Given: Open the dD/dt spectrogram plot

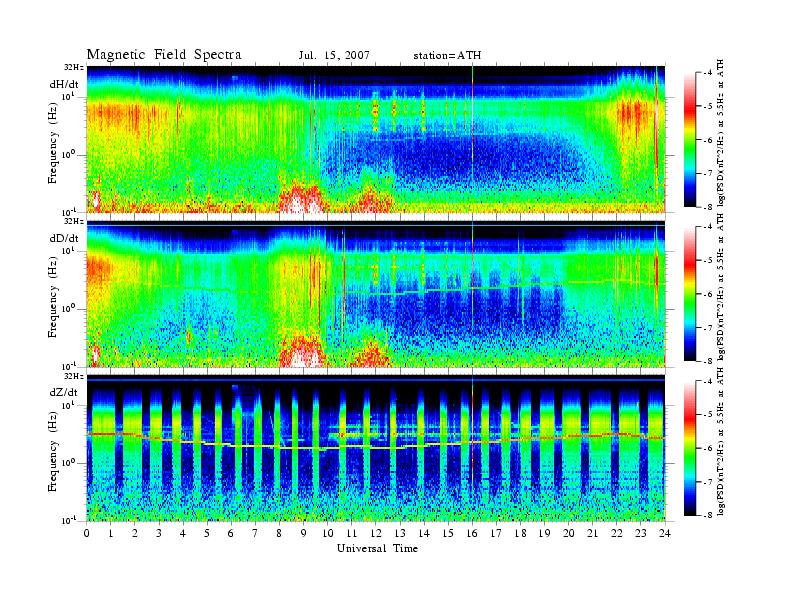Looking at the screenshot, I should coord(376,294).
